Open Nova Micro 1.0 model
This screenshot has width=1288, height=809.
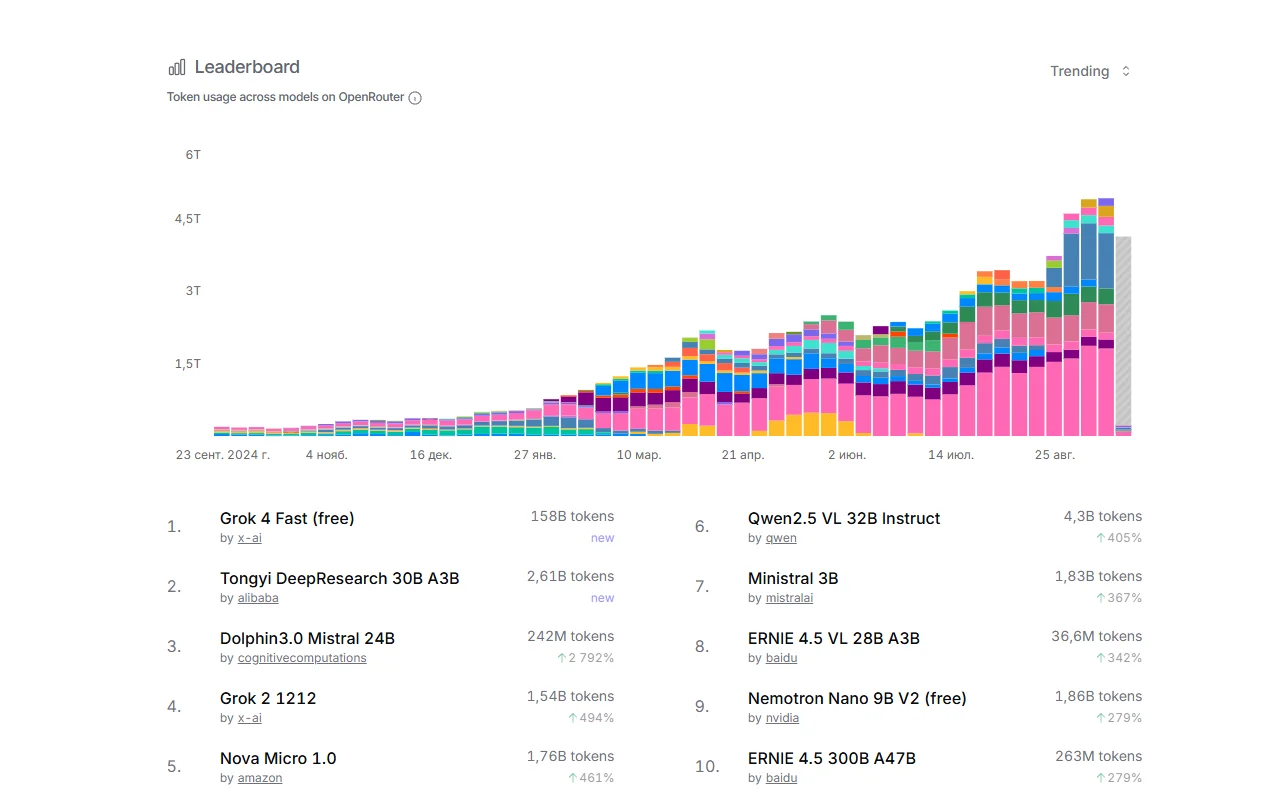pos(278,758)
